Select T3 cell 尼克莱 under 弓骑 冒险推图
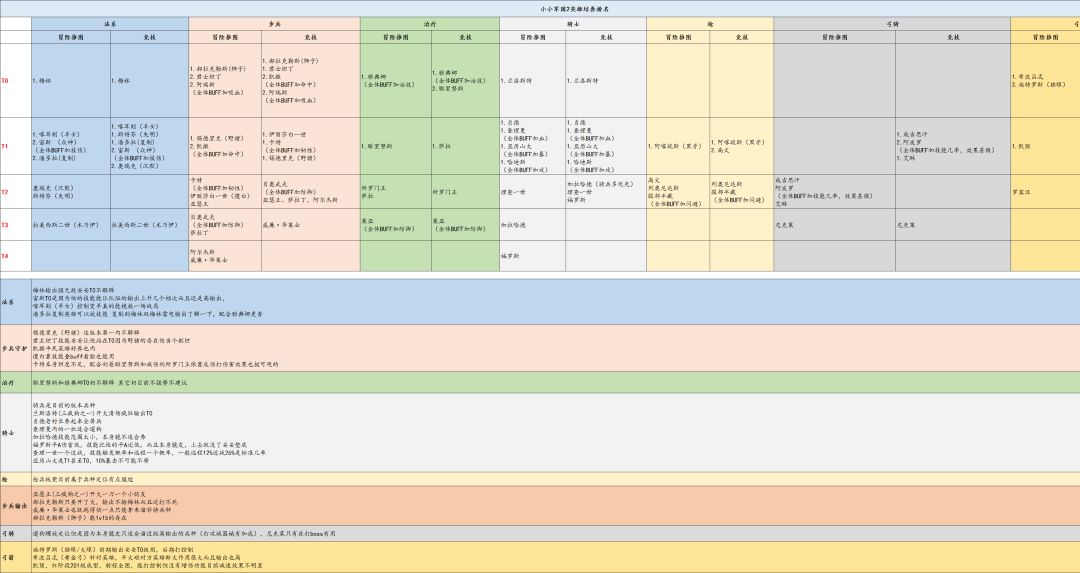The image size is (1080, 573). tap(835, 225)
